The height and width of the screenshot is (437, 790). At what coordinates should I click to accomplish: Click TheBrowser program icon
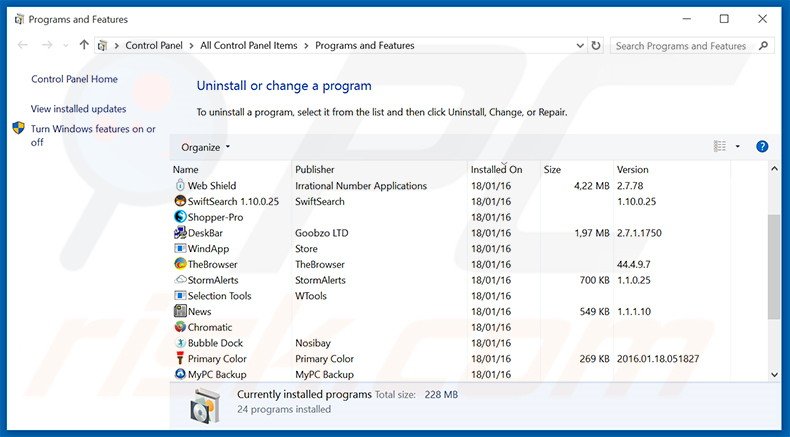tap(180, 264)
